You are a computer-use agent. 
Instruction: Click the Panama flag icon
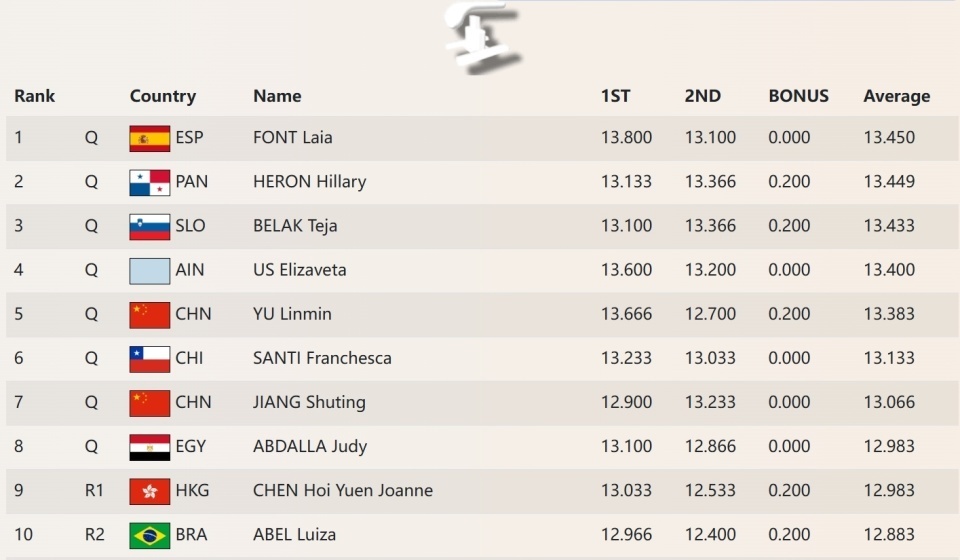(149, 182)
